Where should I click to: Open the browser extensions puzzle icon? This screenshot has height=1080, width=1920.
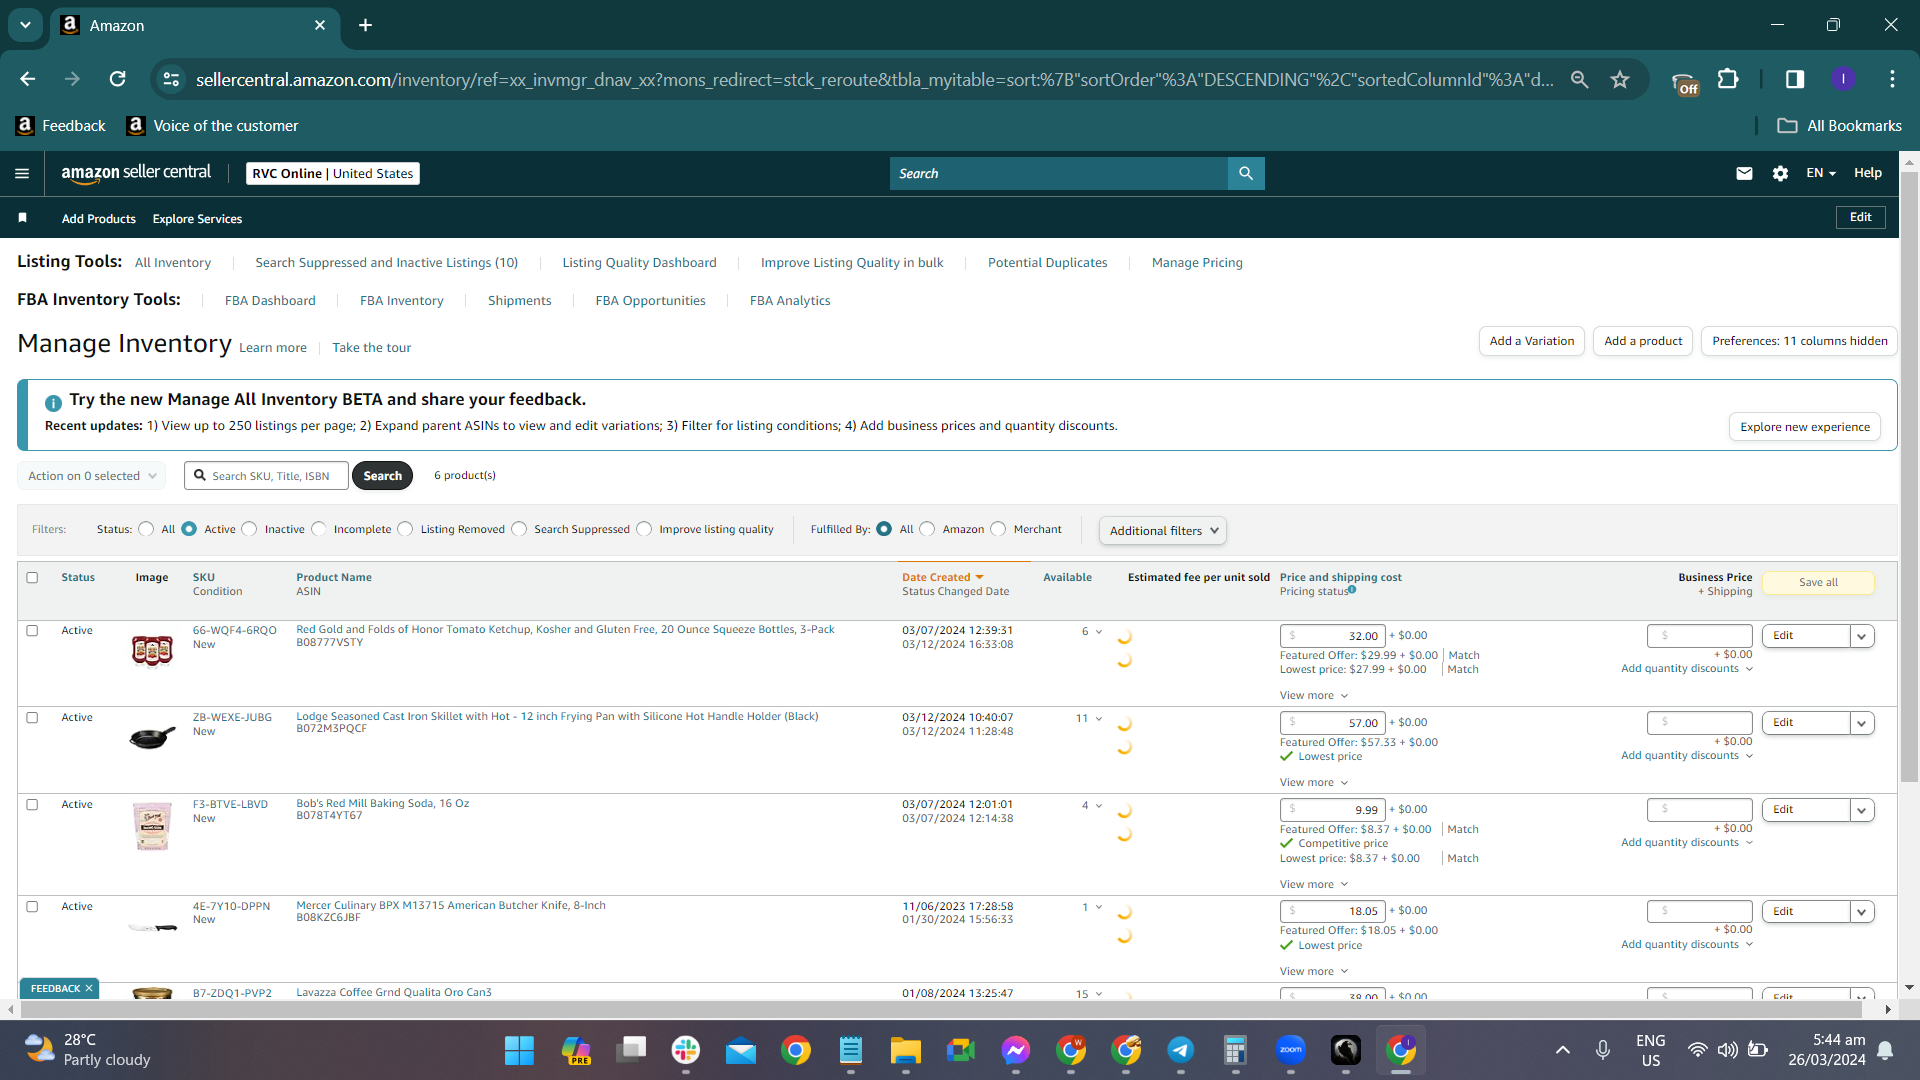tap(1728, 79)
